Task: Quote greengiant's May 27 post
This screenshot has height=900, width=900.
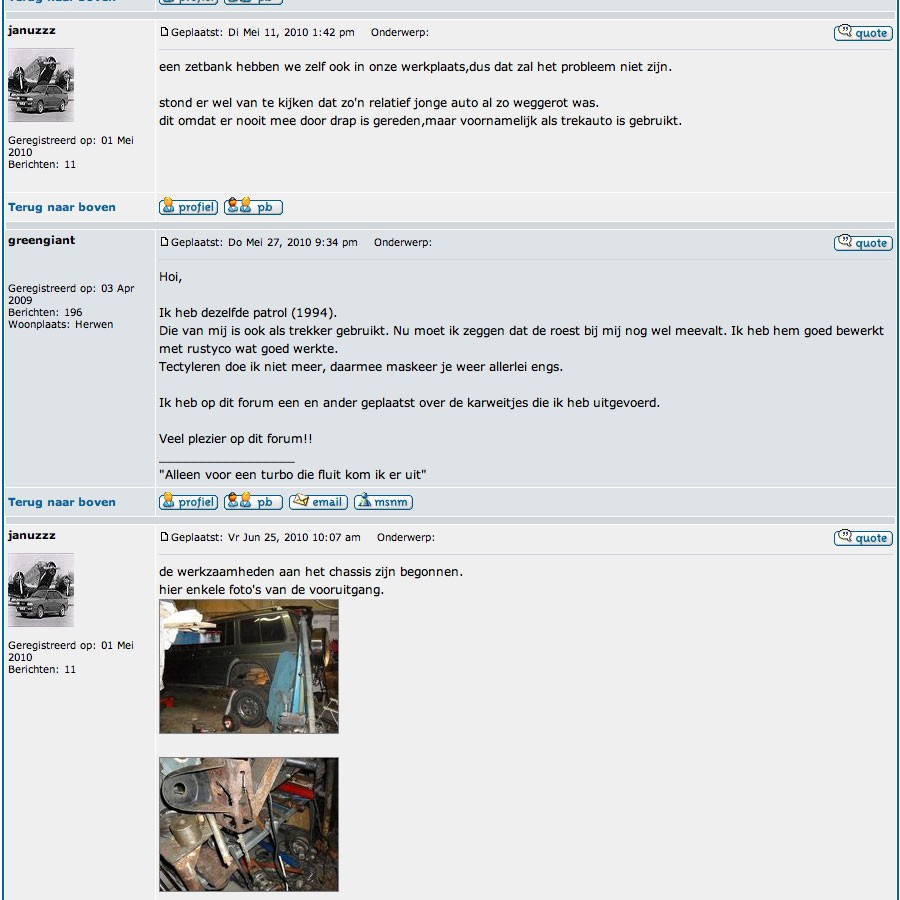Action: point(863,243)
